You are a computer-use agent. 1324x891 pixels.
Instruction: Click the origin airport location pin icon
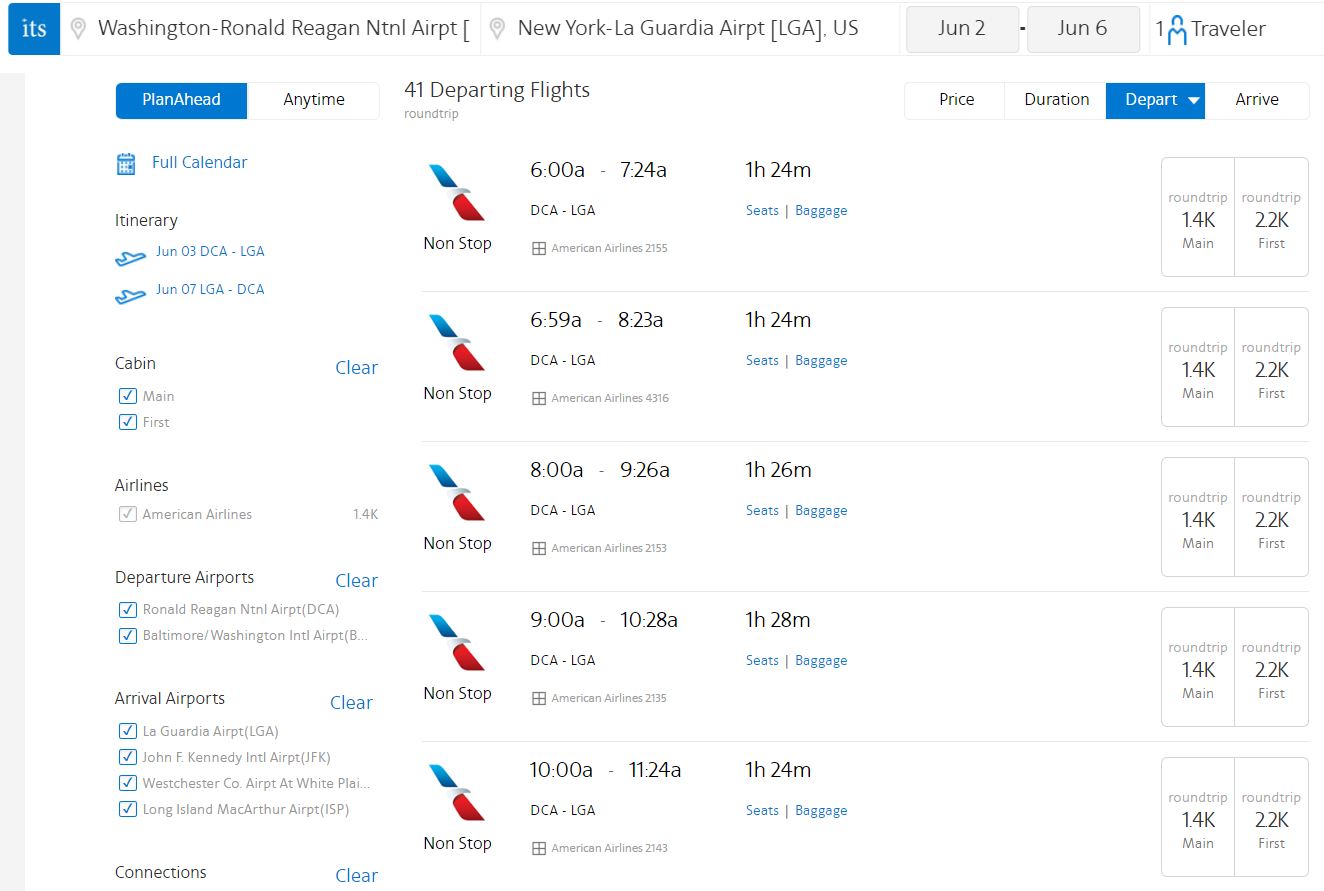click(x=78, y=29)
